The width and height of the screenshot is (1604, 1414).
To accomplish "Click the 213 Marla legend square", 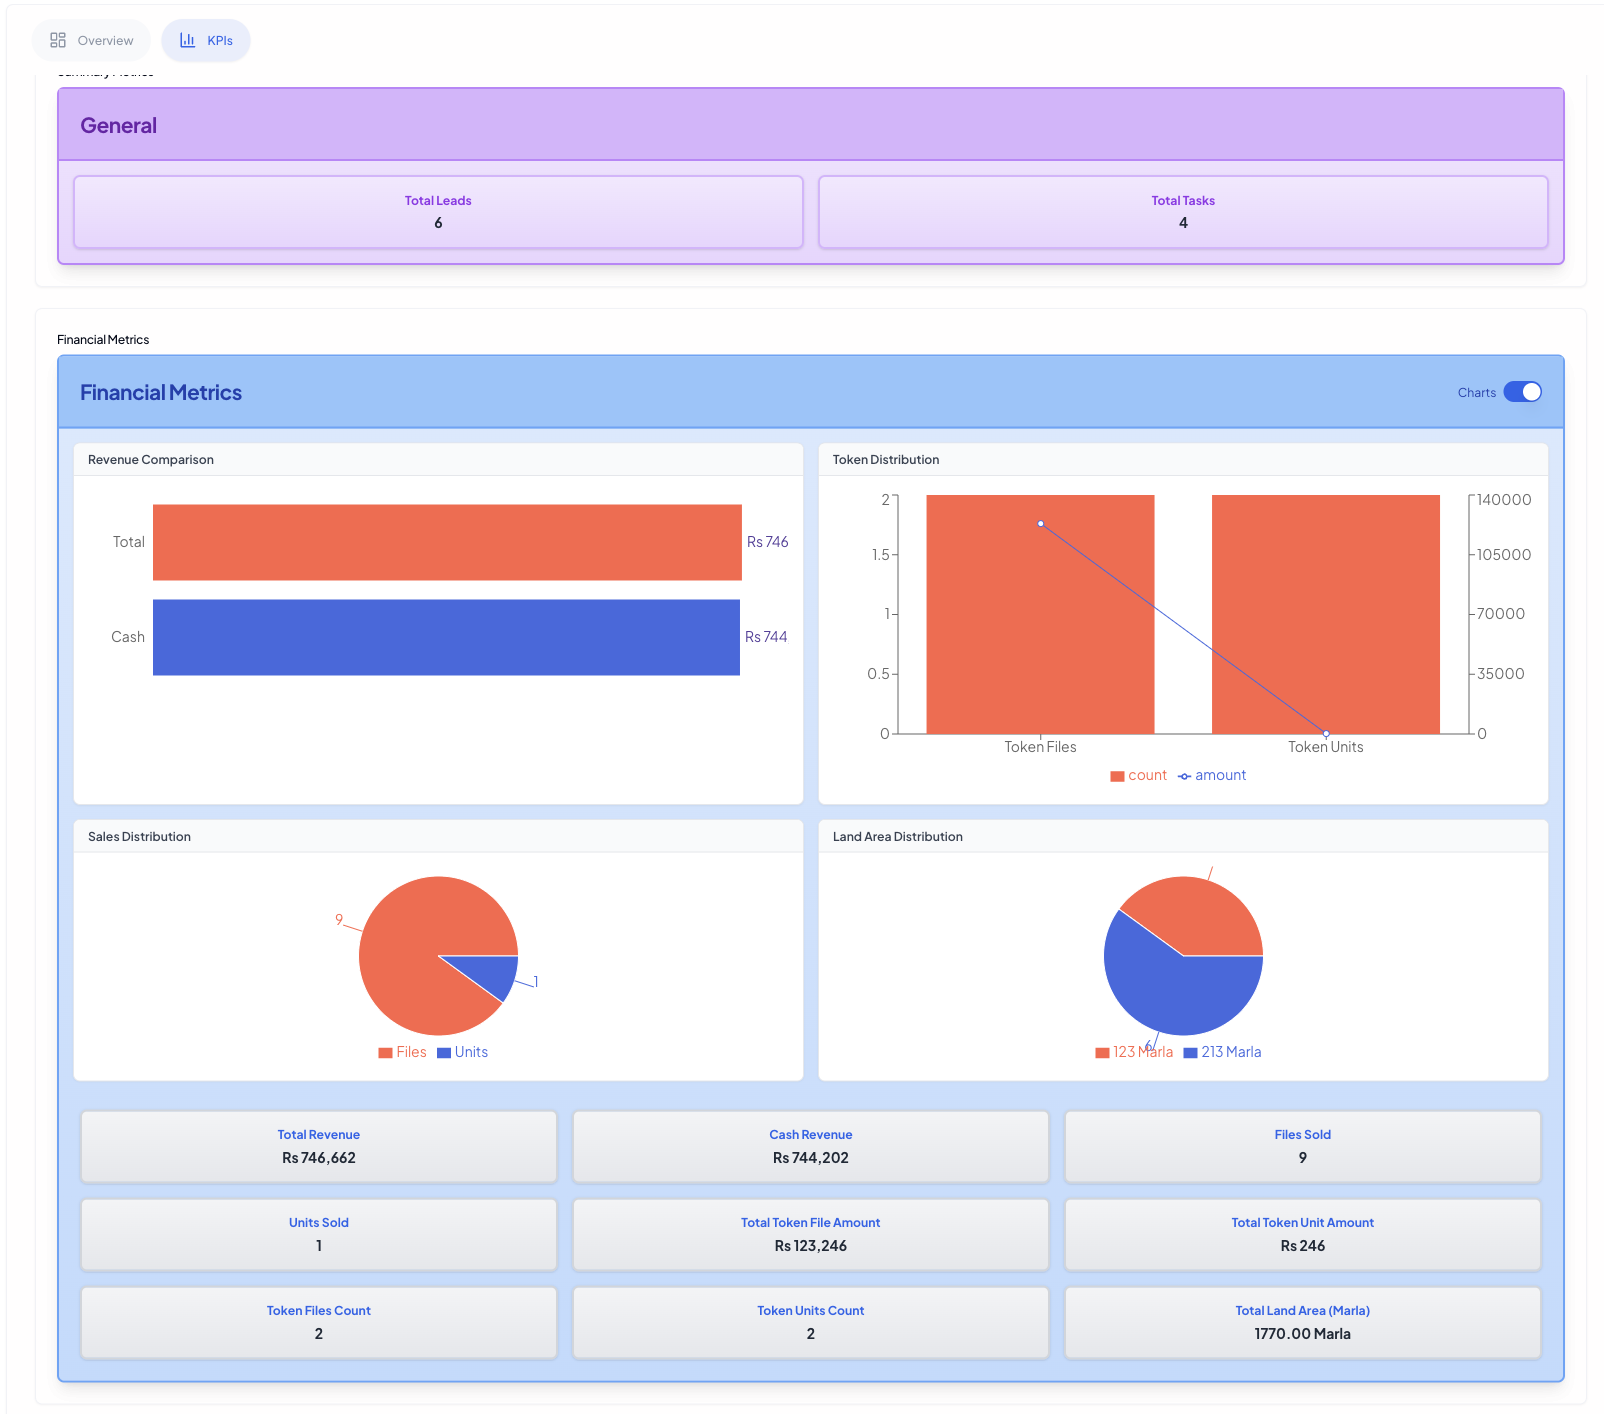I will pyautogui.click(x=1189, y=1052).
